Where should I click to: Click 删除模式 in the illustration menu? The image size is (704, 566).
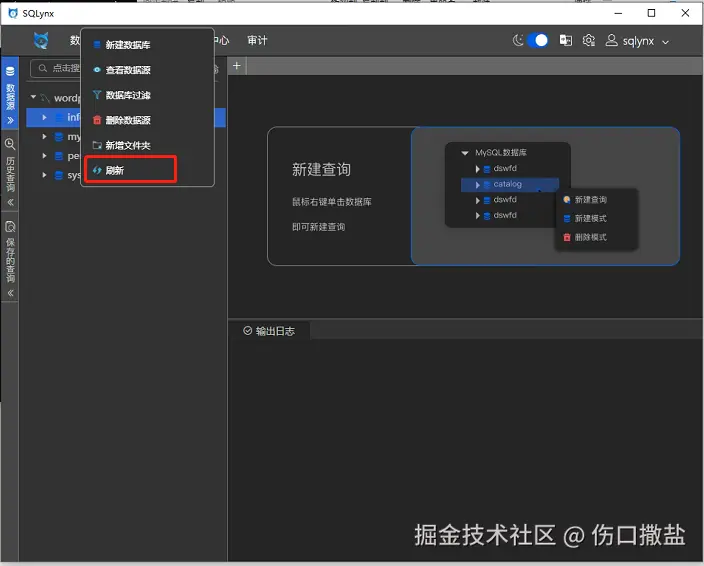click(591, 237)
